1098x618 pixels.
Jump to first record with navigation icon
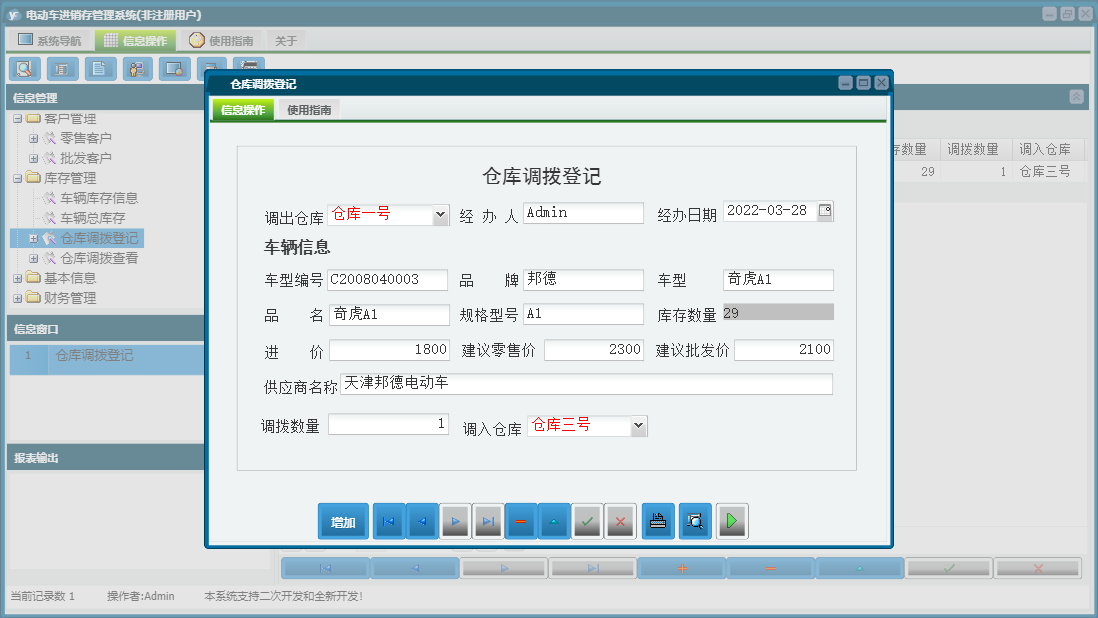[389, 521]
